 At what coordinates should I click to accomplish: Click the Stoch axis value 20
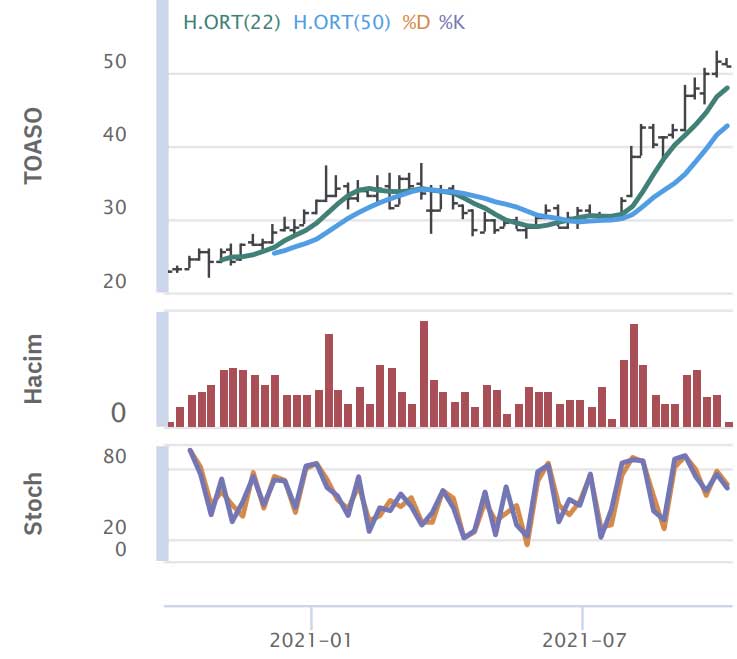(x=115, y=527)
